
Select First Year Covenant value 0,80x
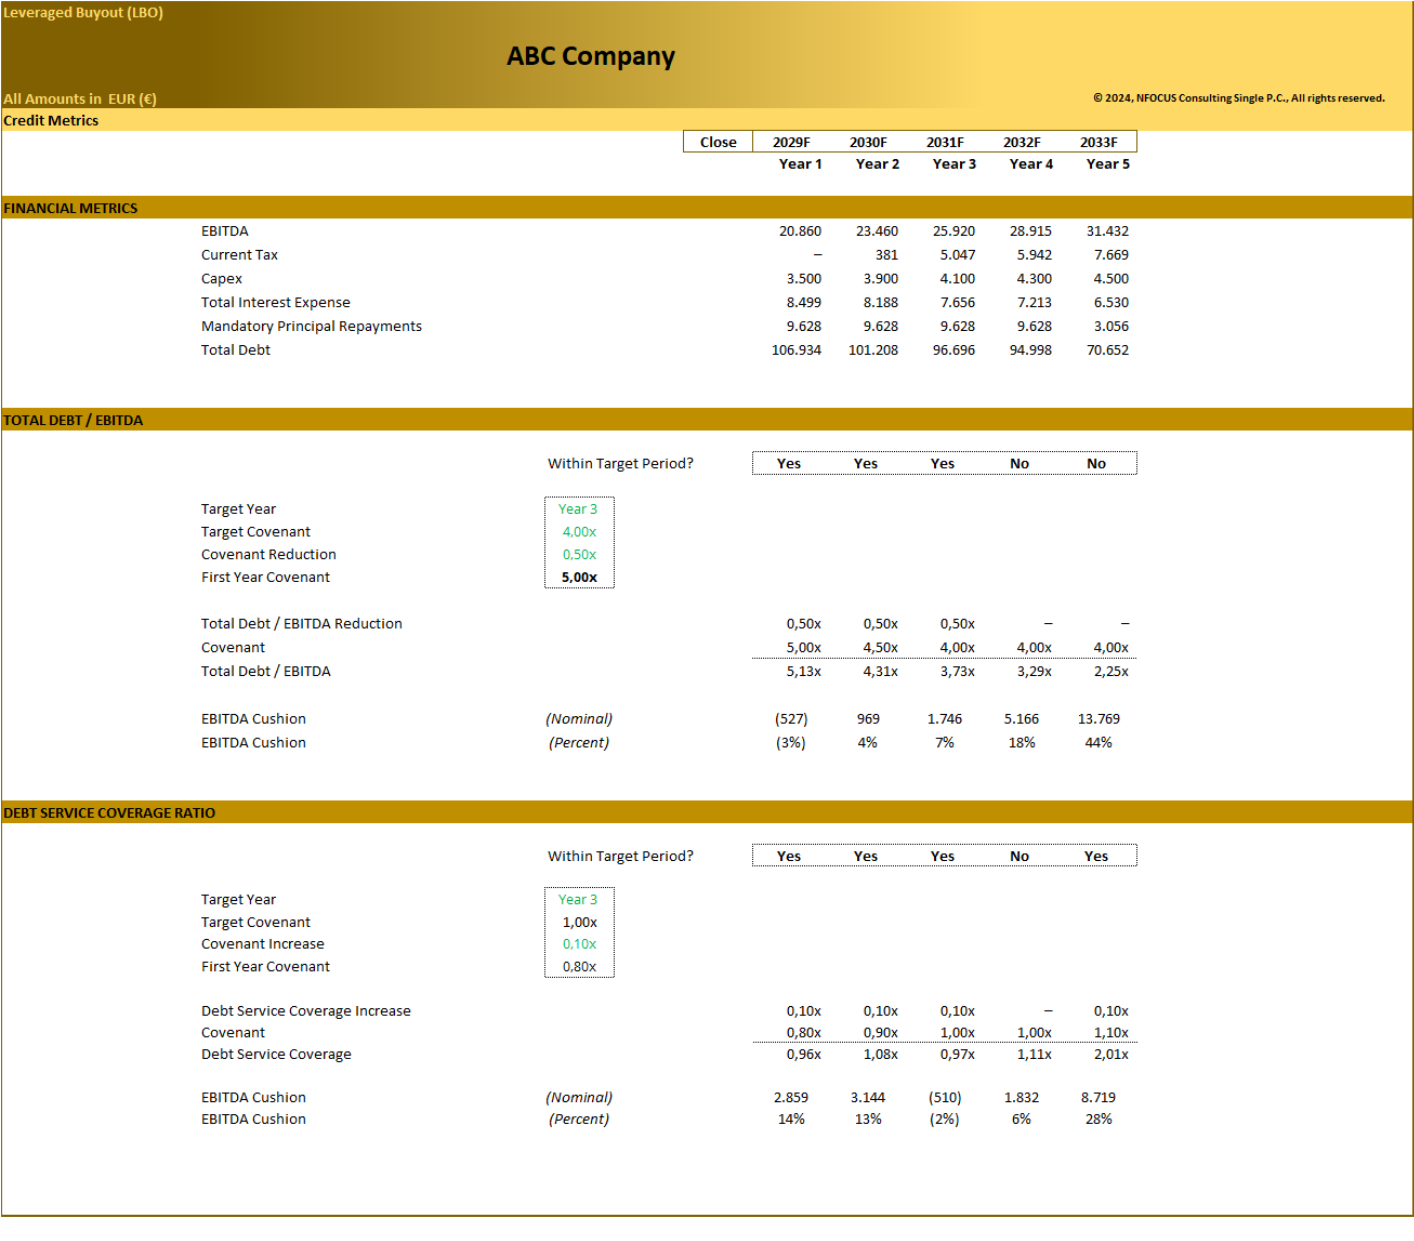(x=579, y=966)
